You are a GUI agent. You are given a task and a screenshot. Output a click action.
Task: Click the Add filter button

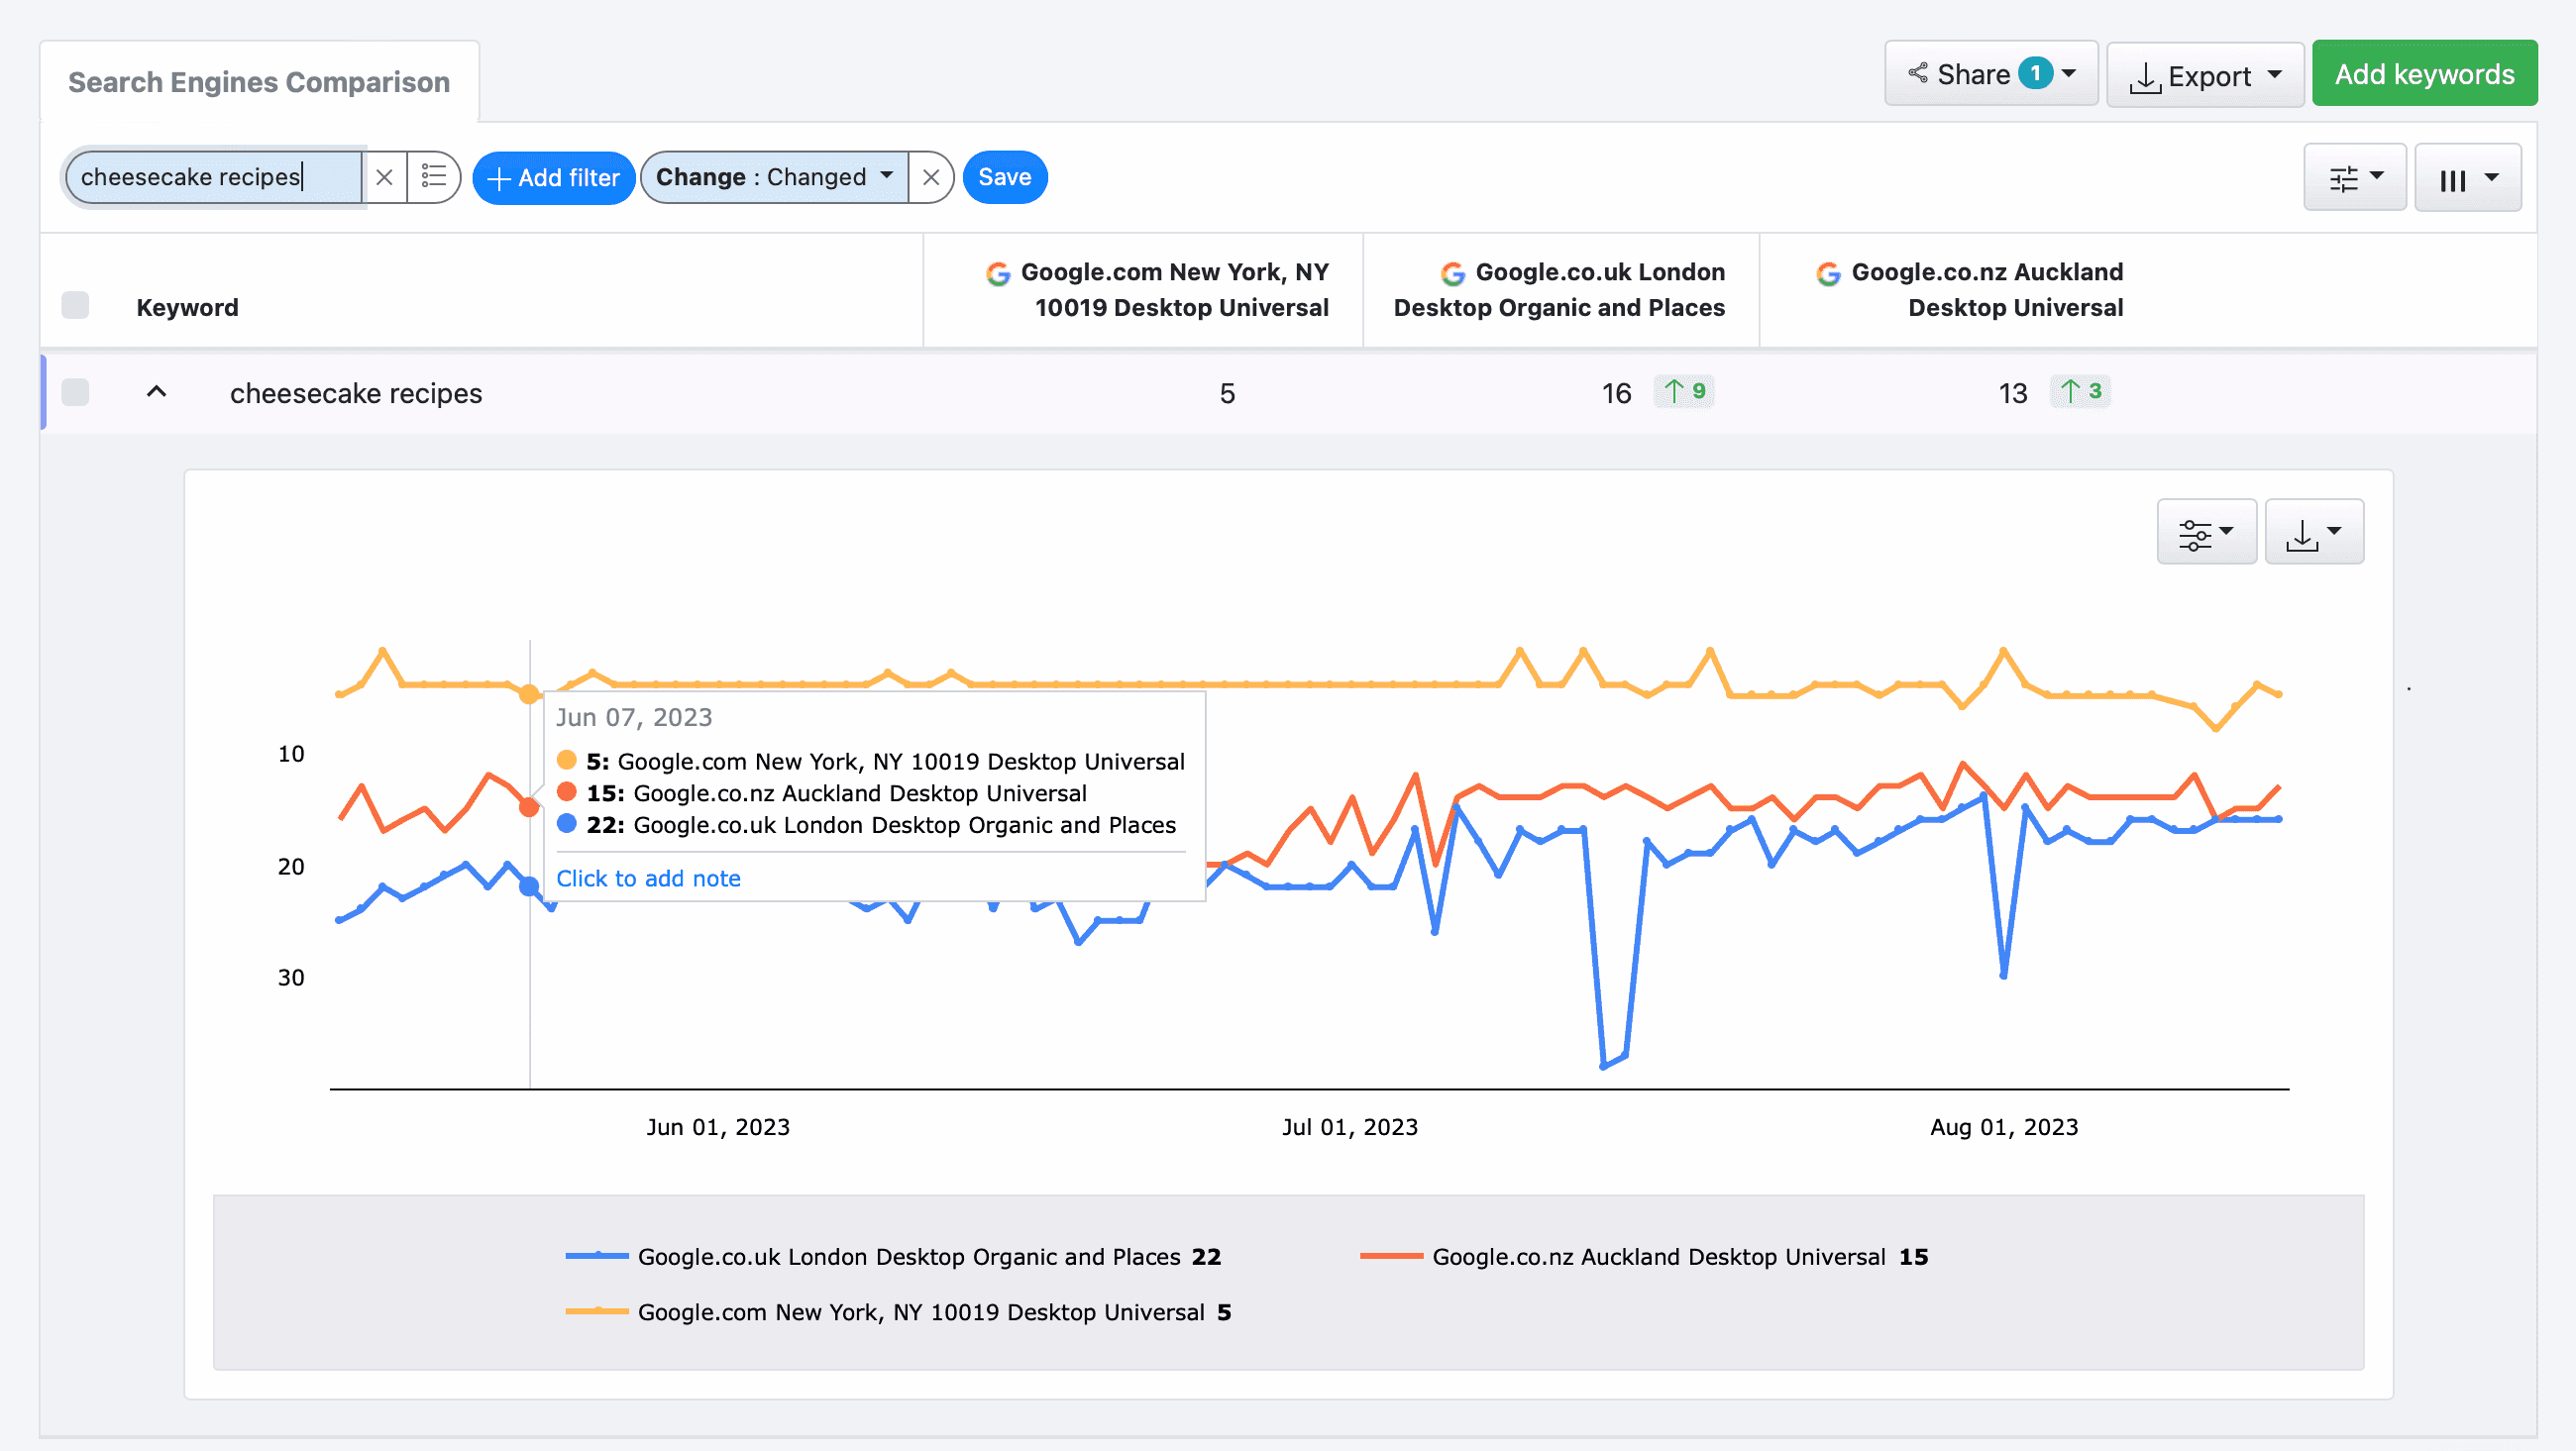(553, 177)
